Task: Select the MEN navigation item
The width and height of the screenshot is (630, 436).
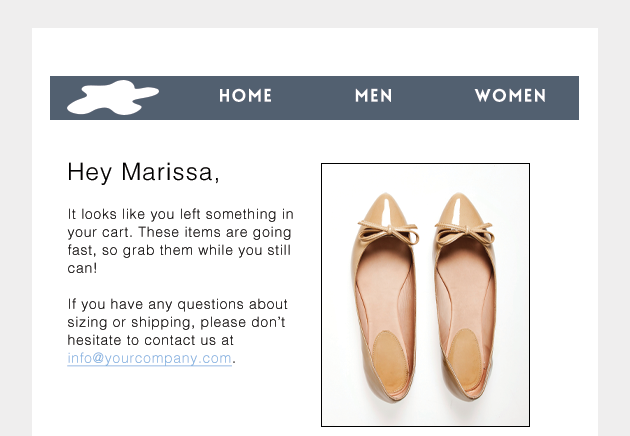Action: (373, 96)
